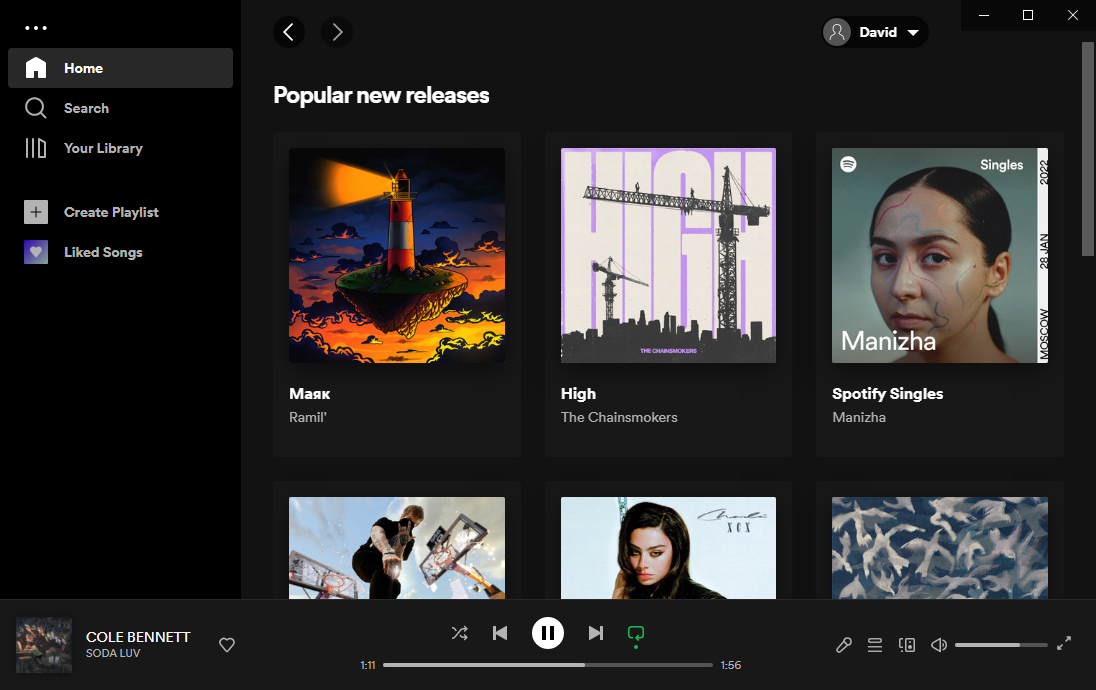Maximize the Spotify window

coord(1028,15)
